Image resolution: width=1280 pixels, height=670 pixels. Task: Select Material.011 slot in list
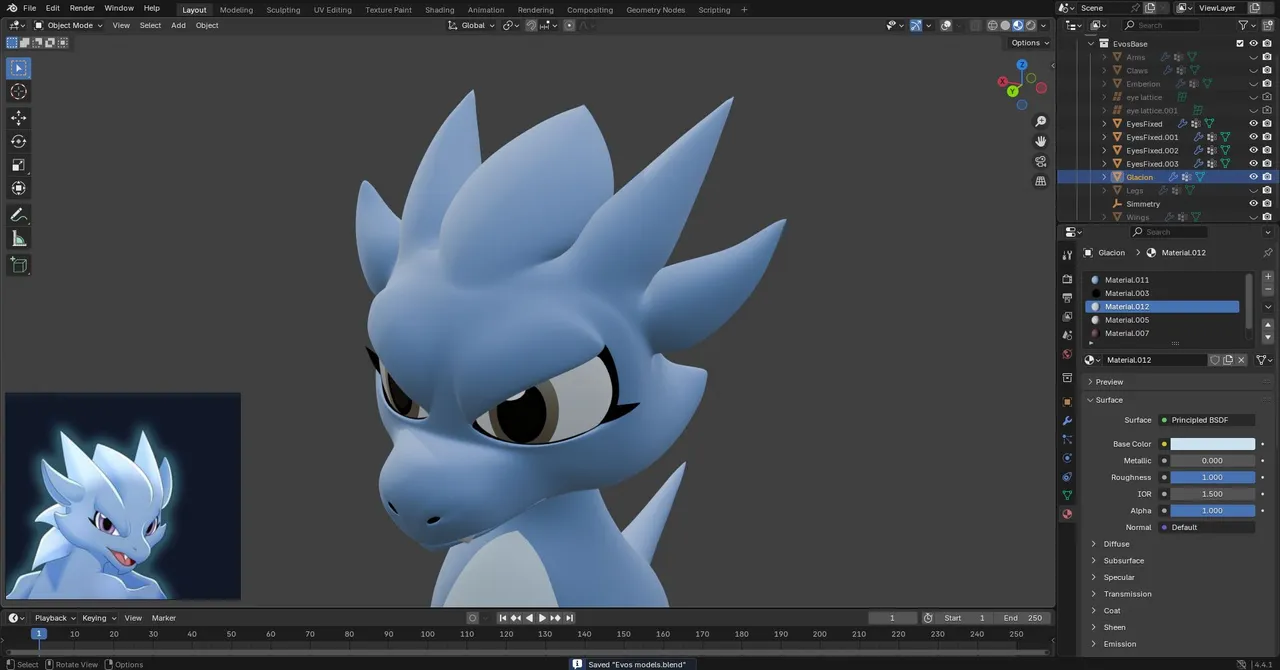(x=1163, y=280)
